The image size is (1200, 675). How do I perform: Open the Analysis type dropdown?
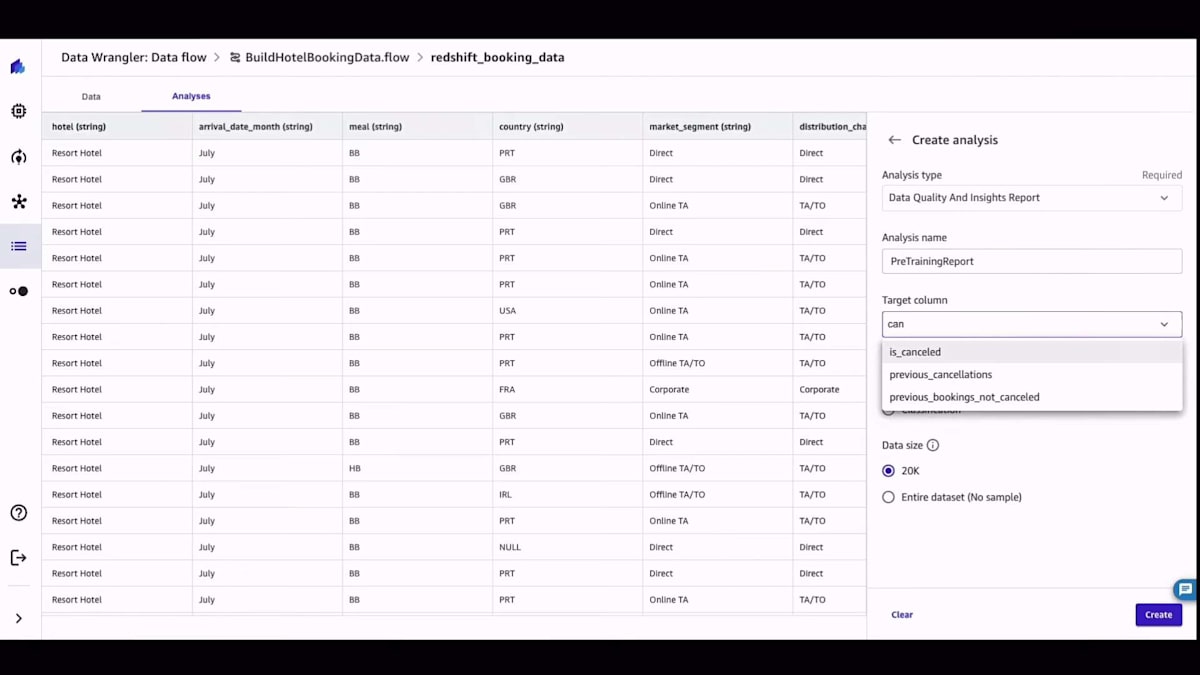click(1032, 198)
